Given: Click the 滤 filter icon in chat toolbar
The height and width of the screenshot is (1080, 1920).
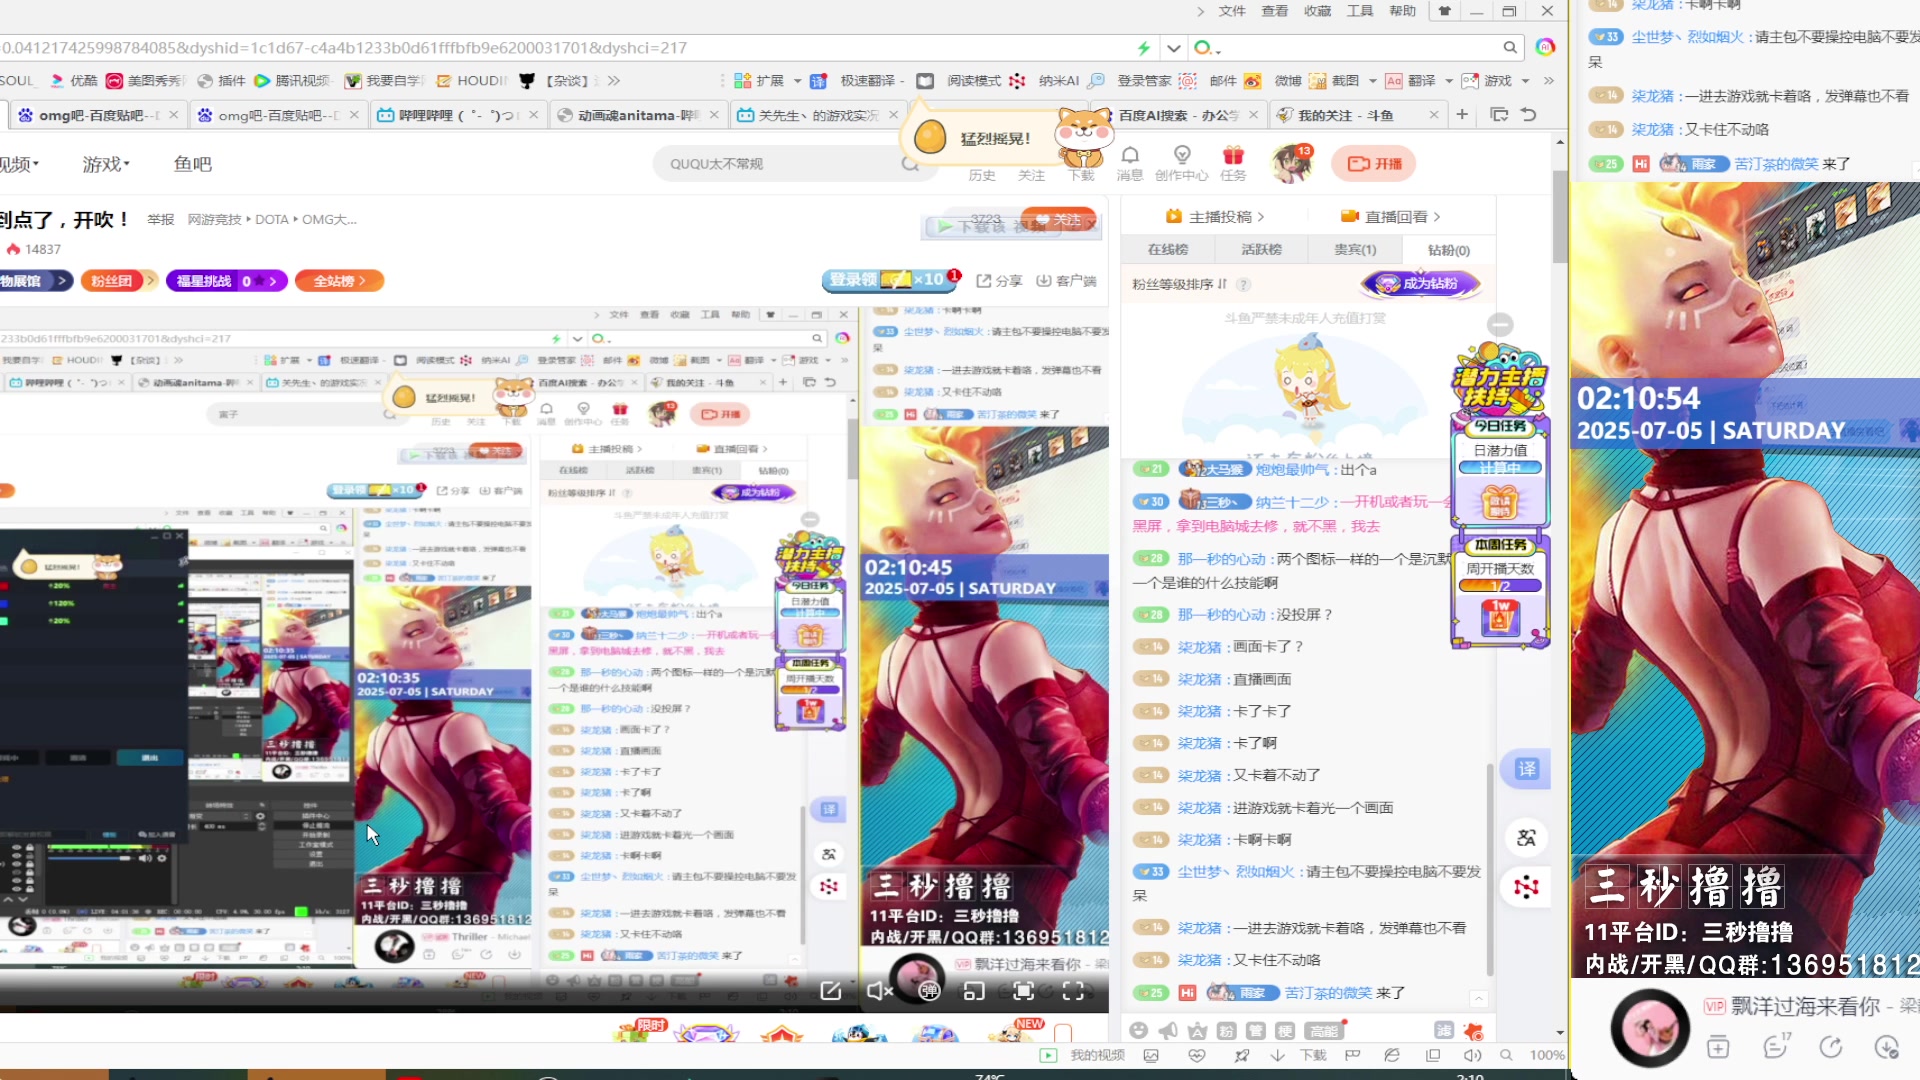Looking at the screenshot, I should tap(1444, 1030).
